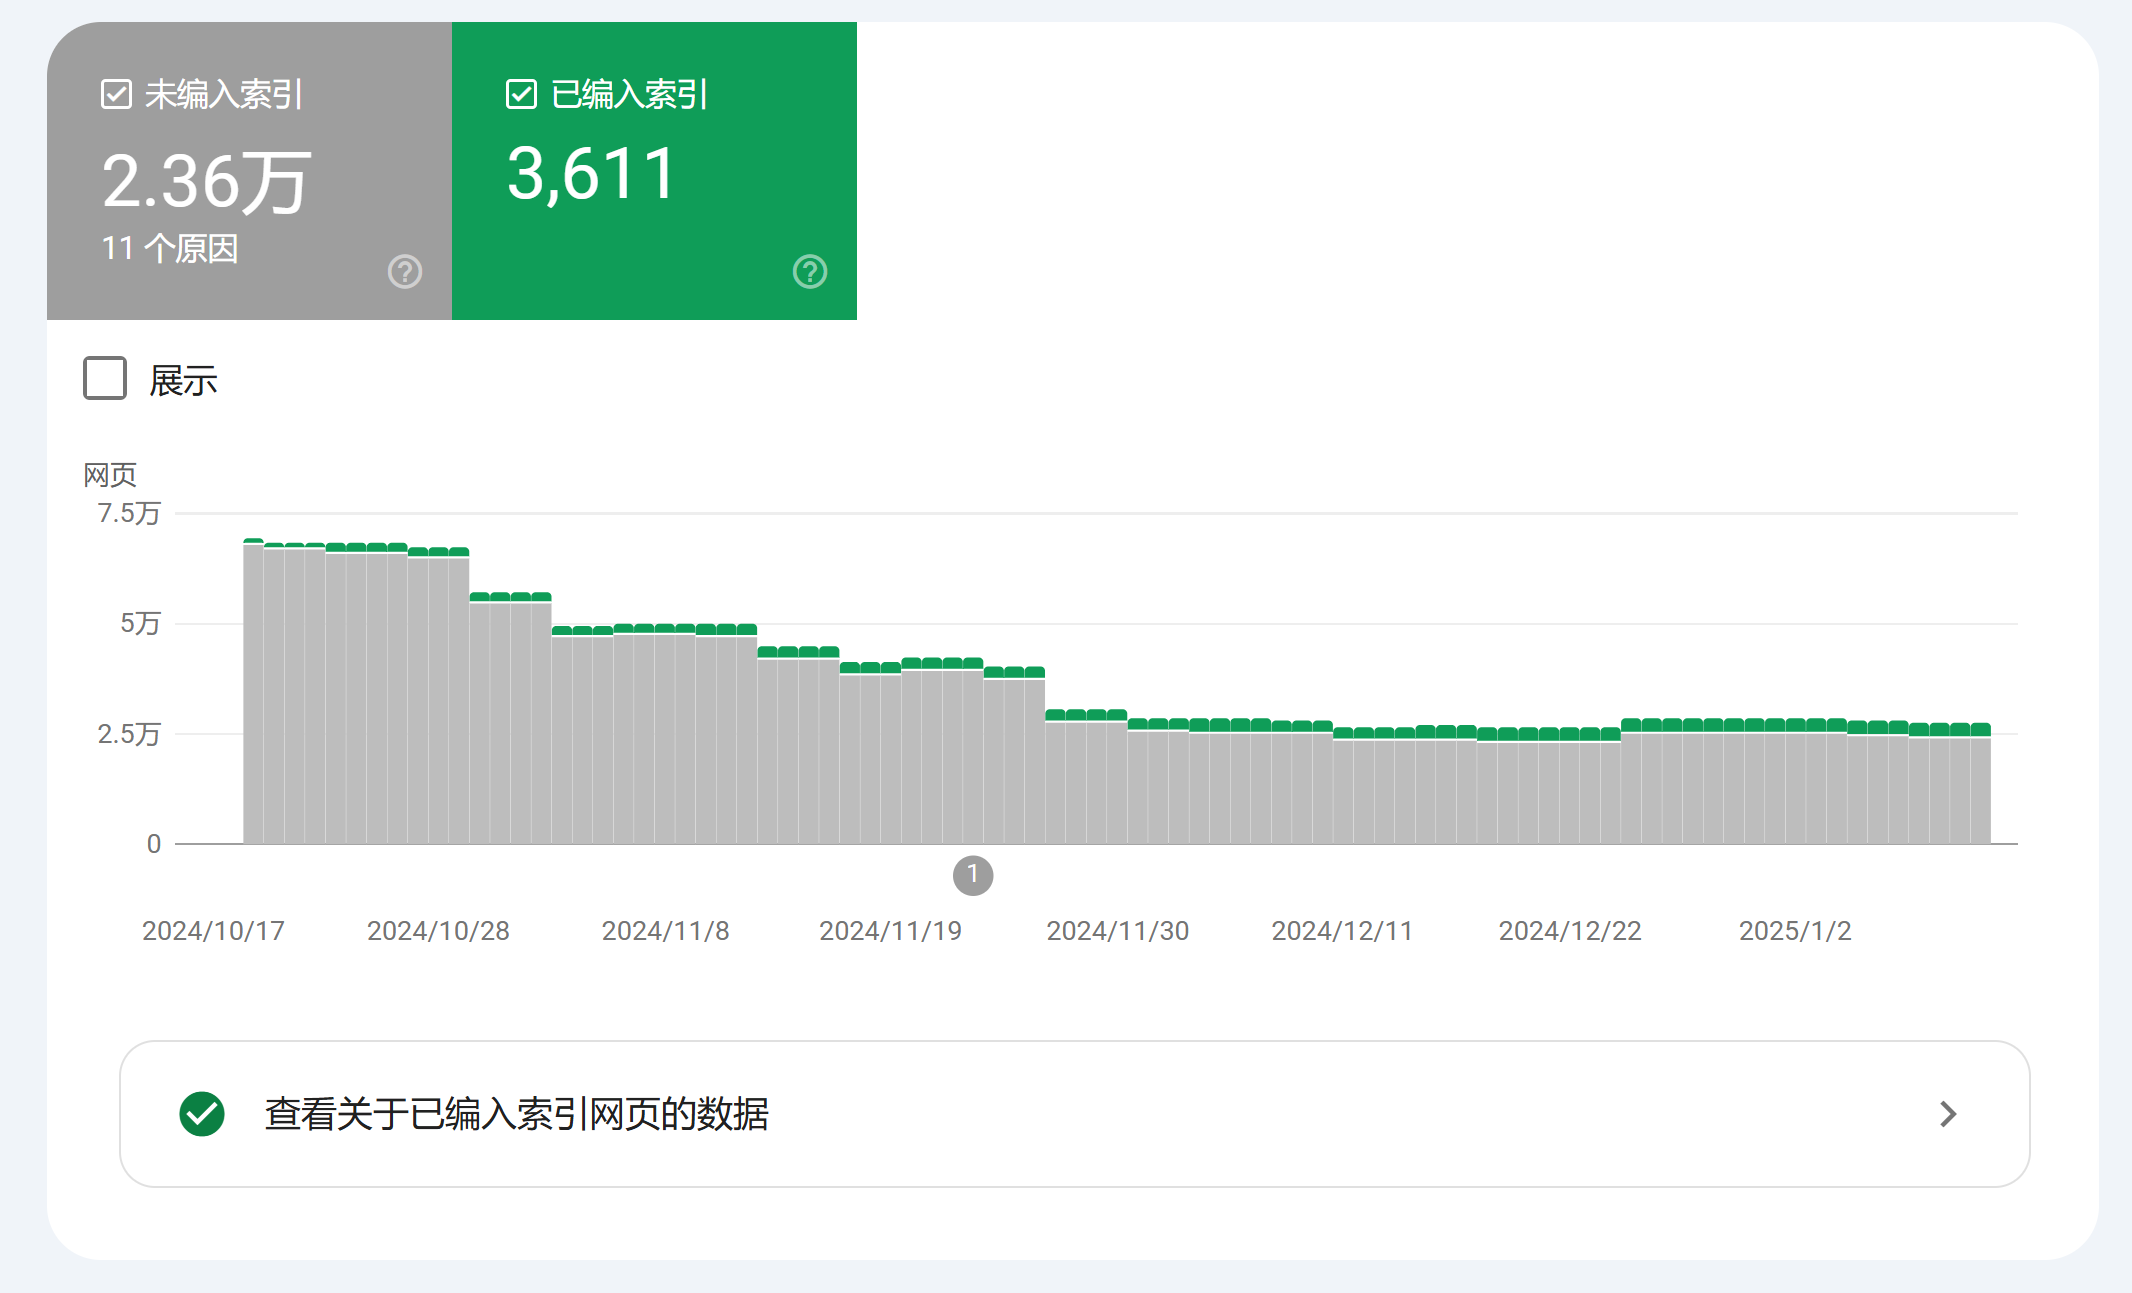Screen dimensions: 2132x1293
Task: Click the 2024/11/30 date axis label
Action: point(1118,931)
